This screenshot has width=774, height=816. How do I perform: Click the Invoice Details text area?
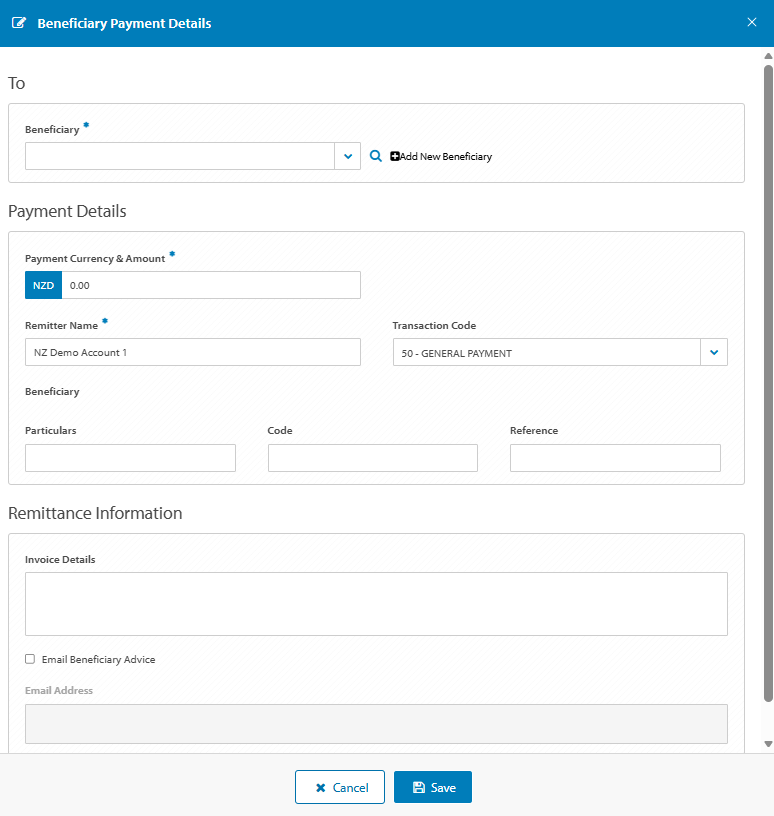pos(376,604)
